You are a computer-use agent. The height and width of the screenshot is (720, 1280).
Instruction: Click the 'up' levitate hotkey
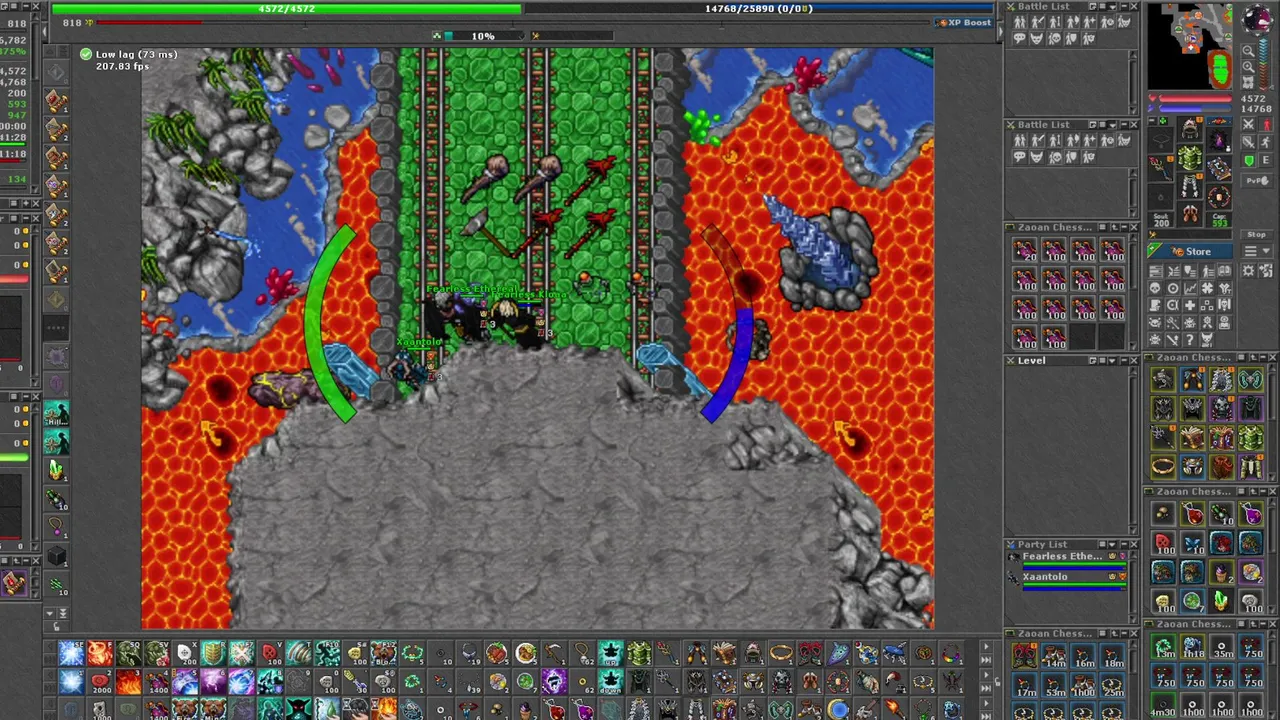pos(611,653)
